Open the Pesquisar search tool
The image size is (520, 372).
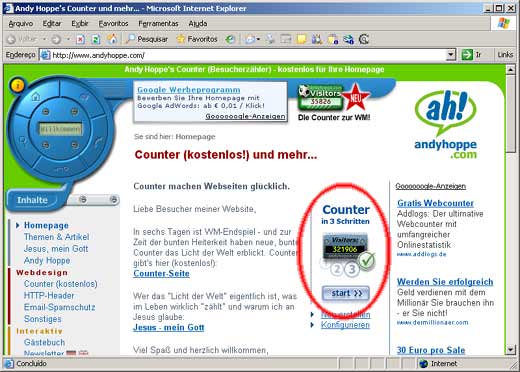pyautogui.click(x=147, y=39)
